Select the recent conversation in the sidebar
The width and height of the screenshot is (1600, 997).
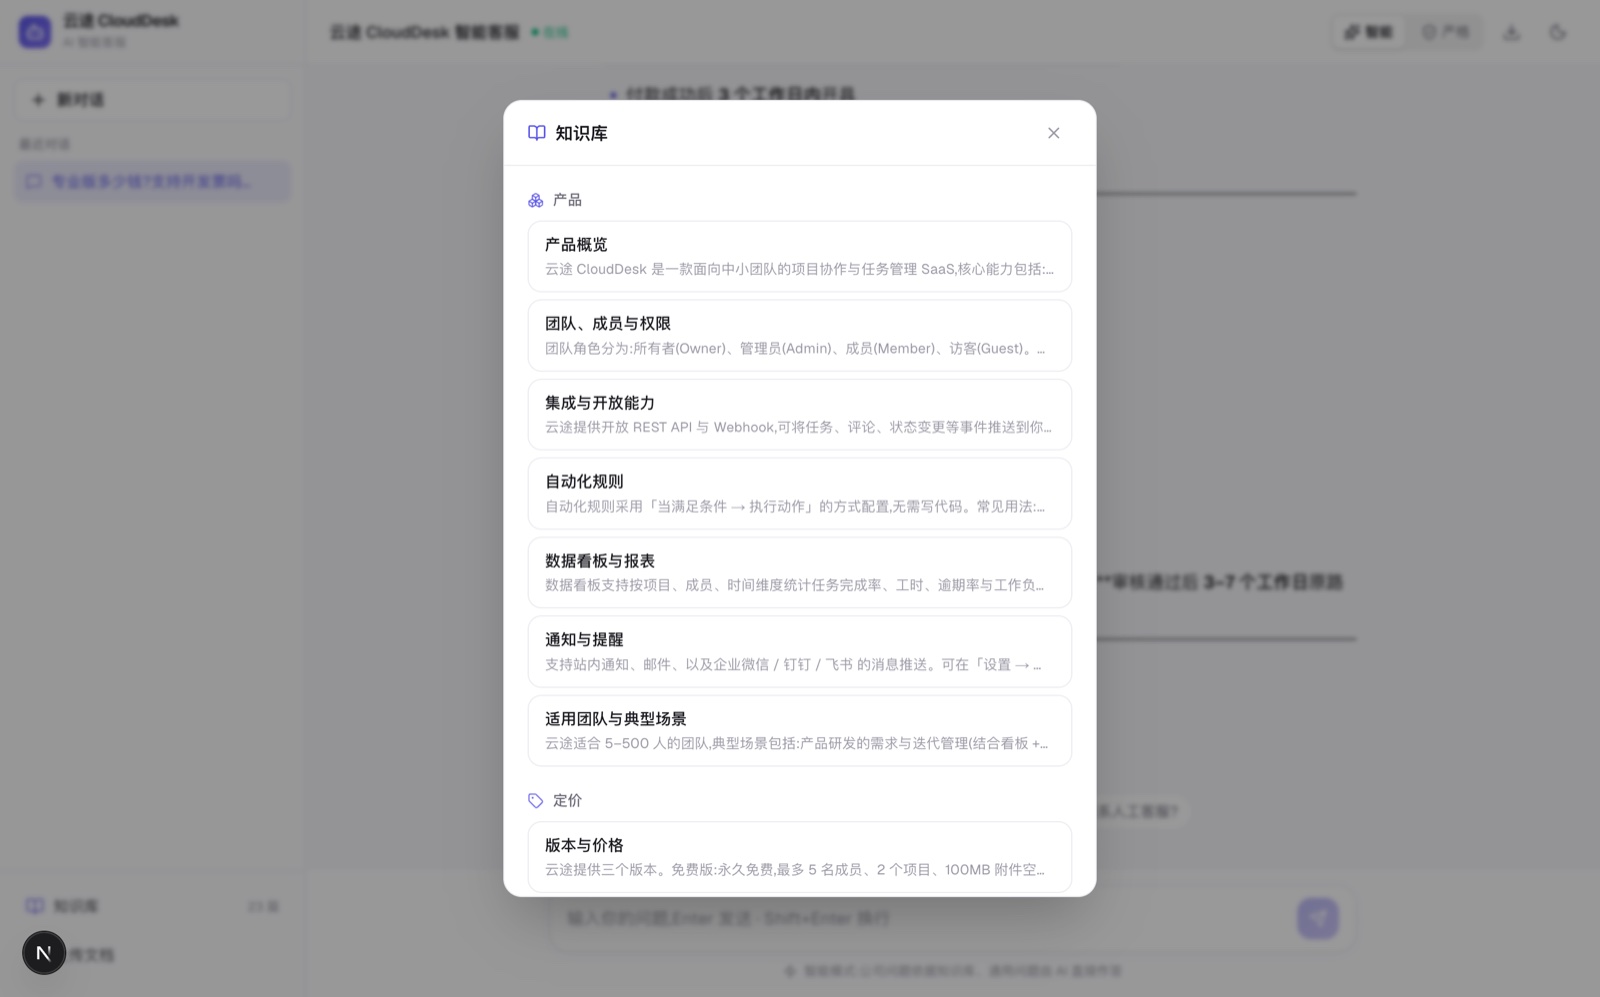153,181
